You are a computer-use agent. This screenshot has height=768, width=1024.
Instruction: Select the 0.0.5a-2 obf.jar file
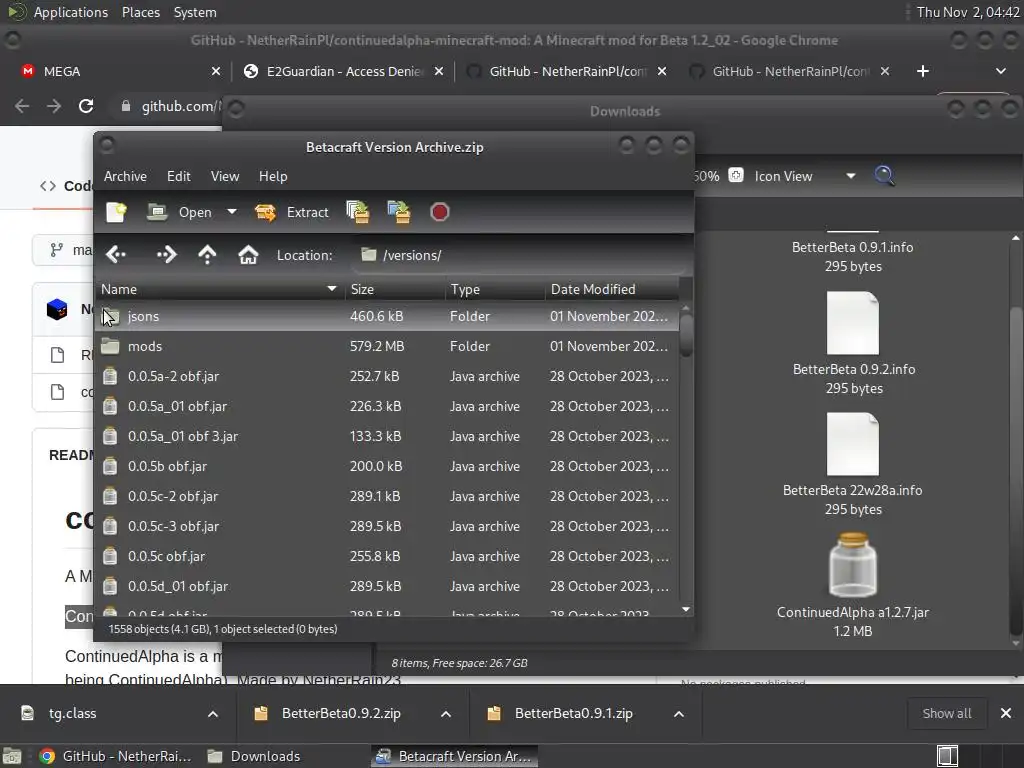(x=387, y=376)
